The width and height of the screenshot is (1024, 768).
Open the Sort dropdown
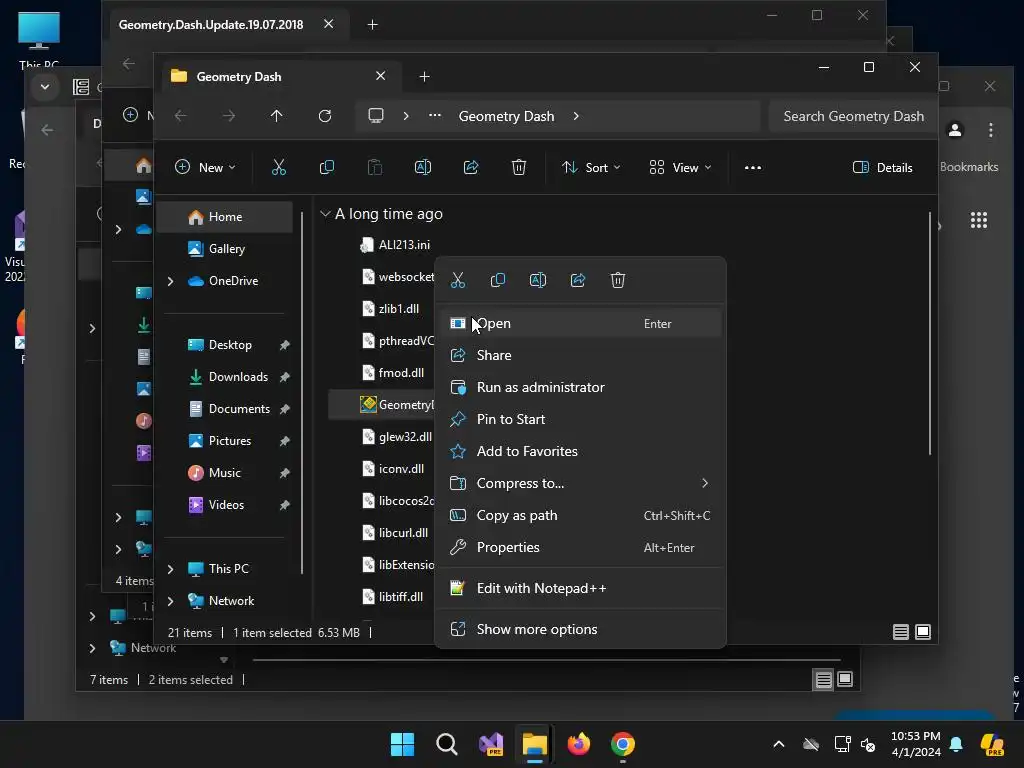point(591,167)
